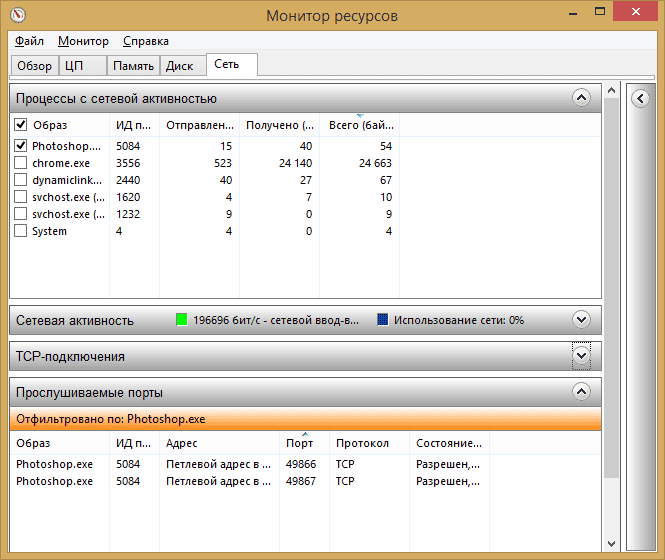The width and height of the screenshot is (665, 560).
Task: Sort processes by the Получено column header
Action: [279, 125]
